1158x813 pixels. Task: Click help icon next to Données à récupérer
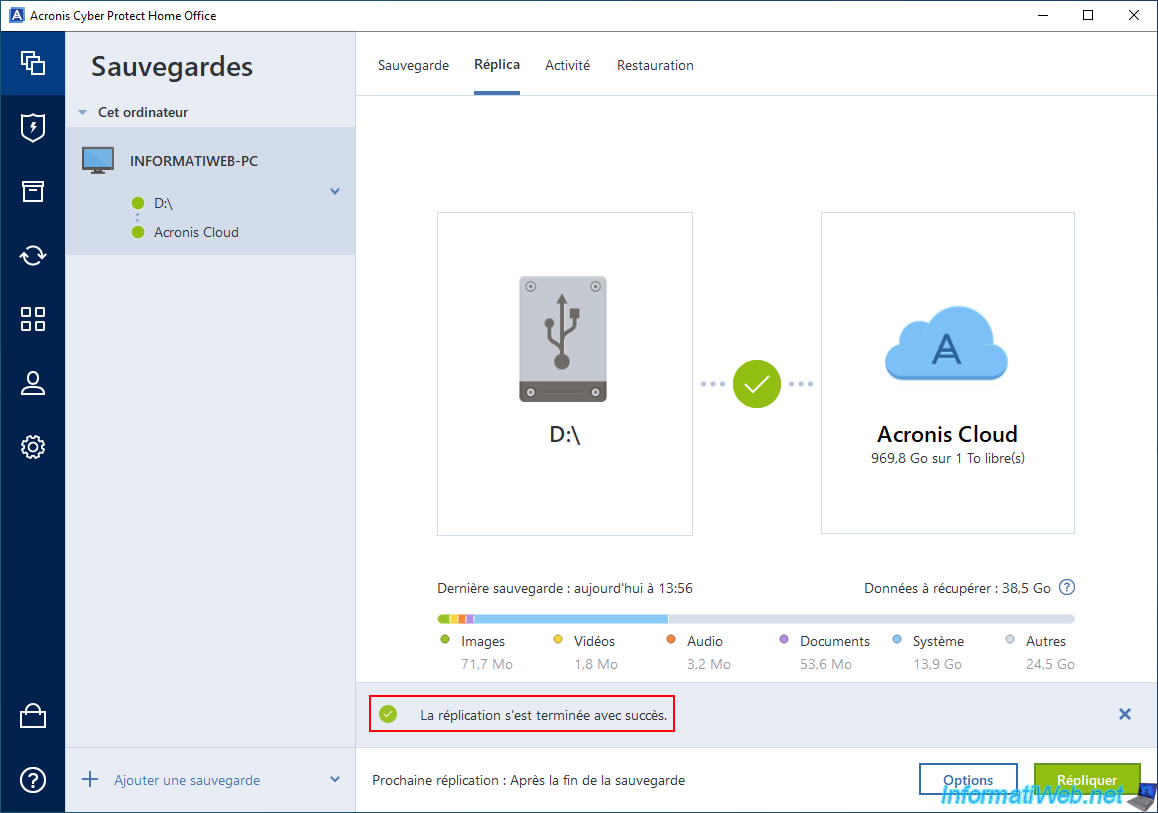1066,588
